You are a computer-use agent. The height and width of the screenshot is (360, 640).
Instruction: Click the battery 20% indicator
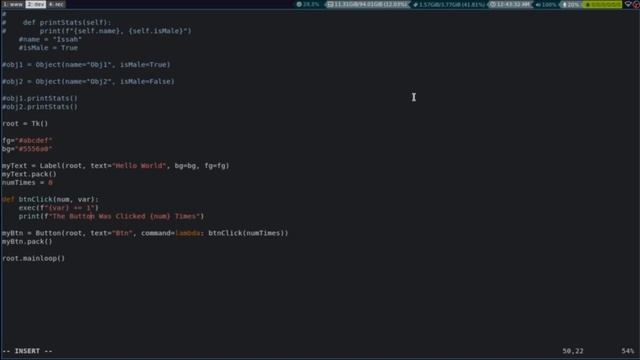tap(571, 4)
